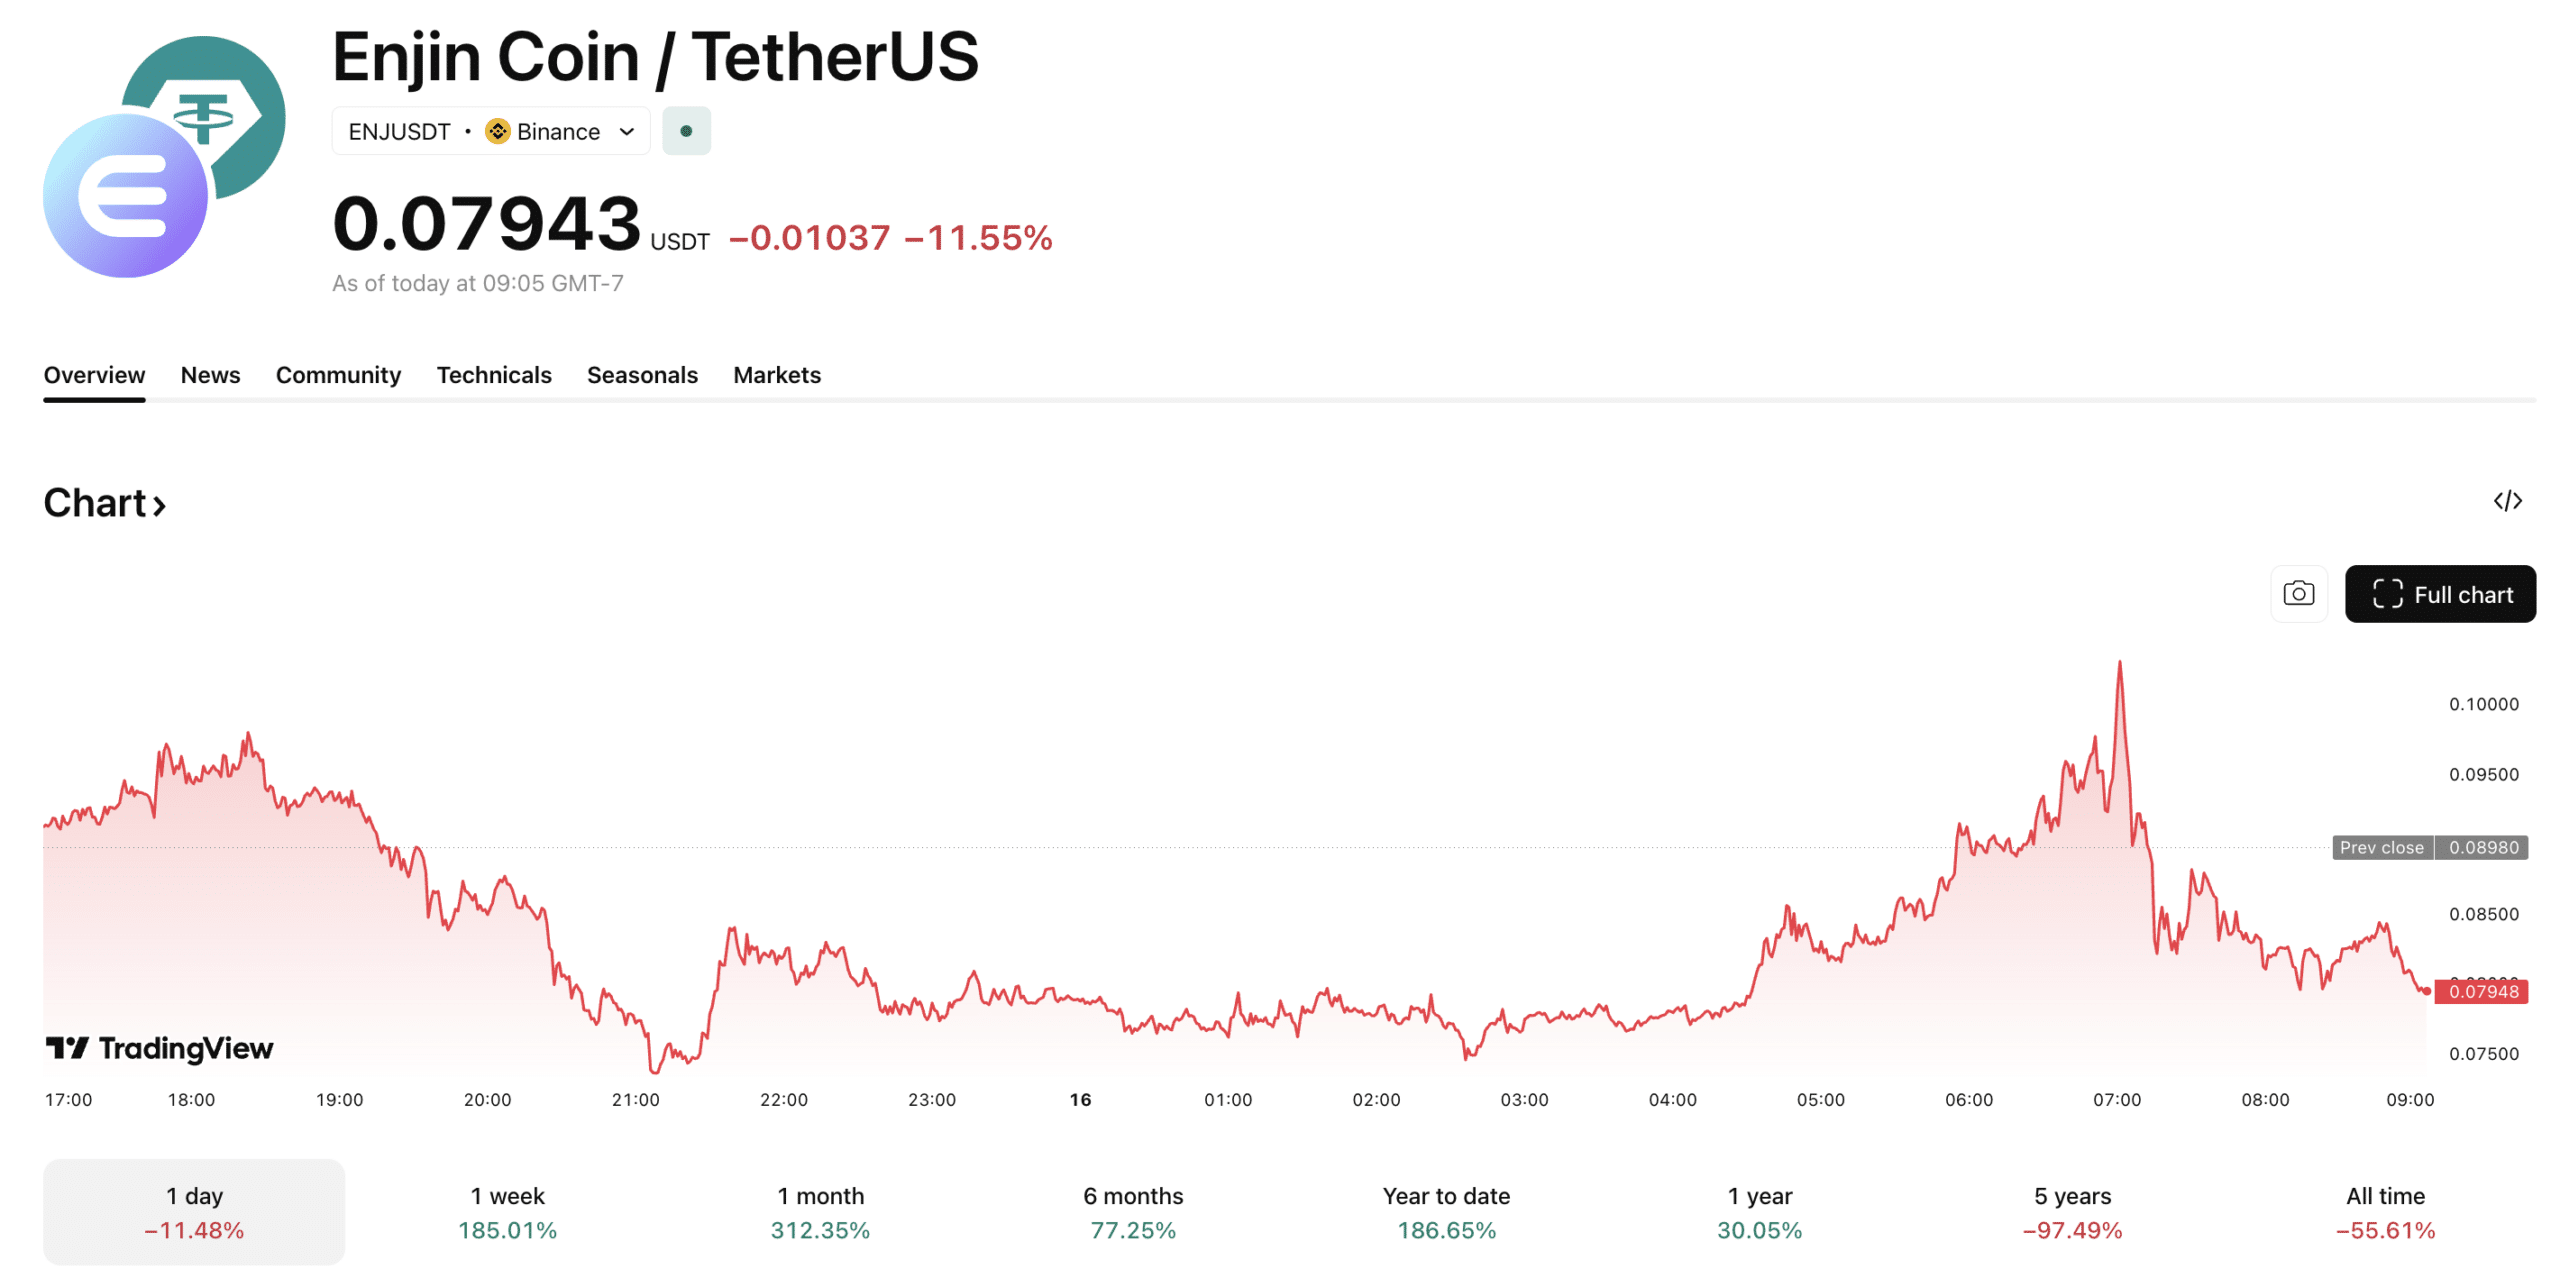
Task: Expand to Full chart view
Action: tap(2441, 593)
